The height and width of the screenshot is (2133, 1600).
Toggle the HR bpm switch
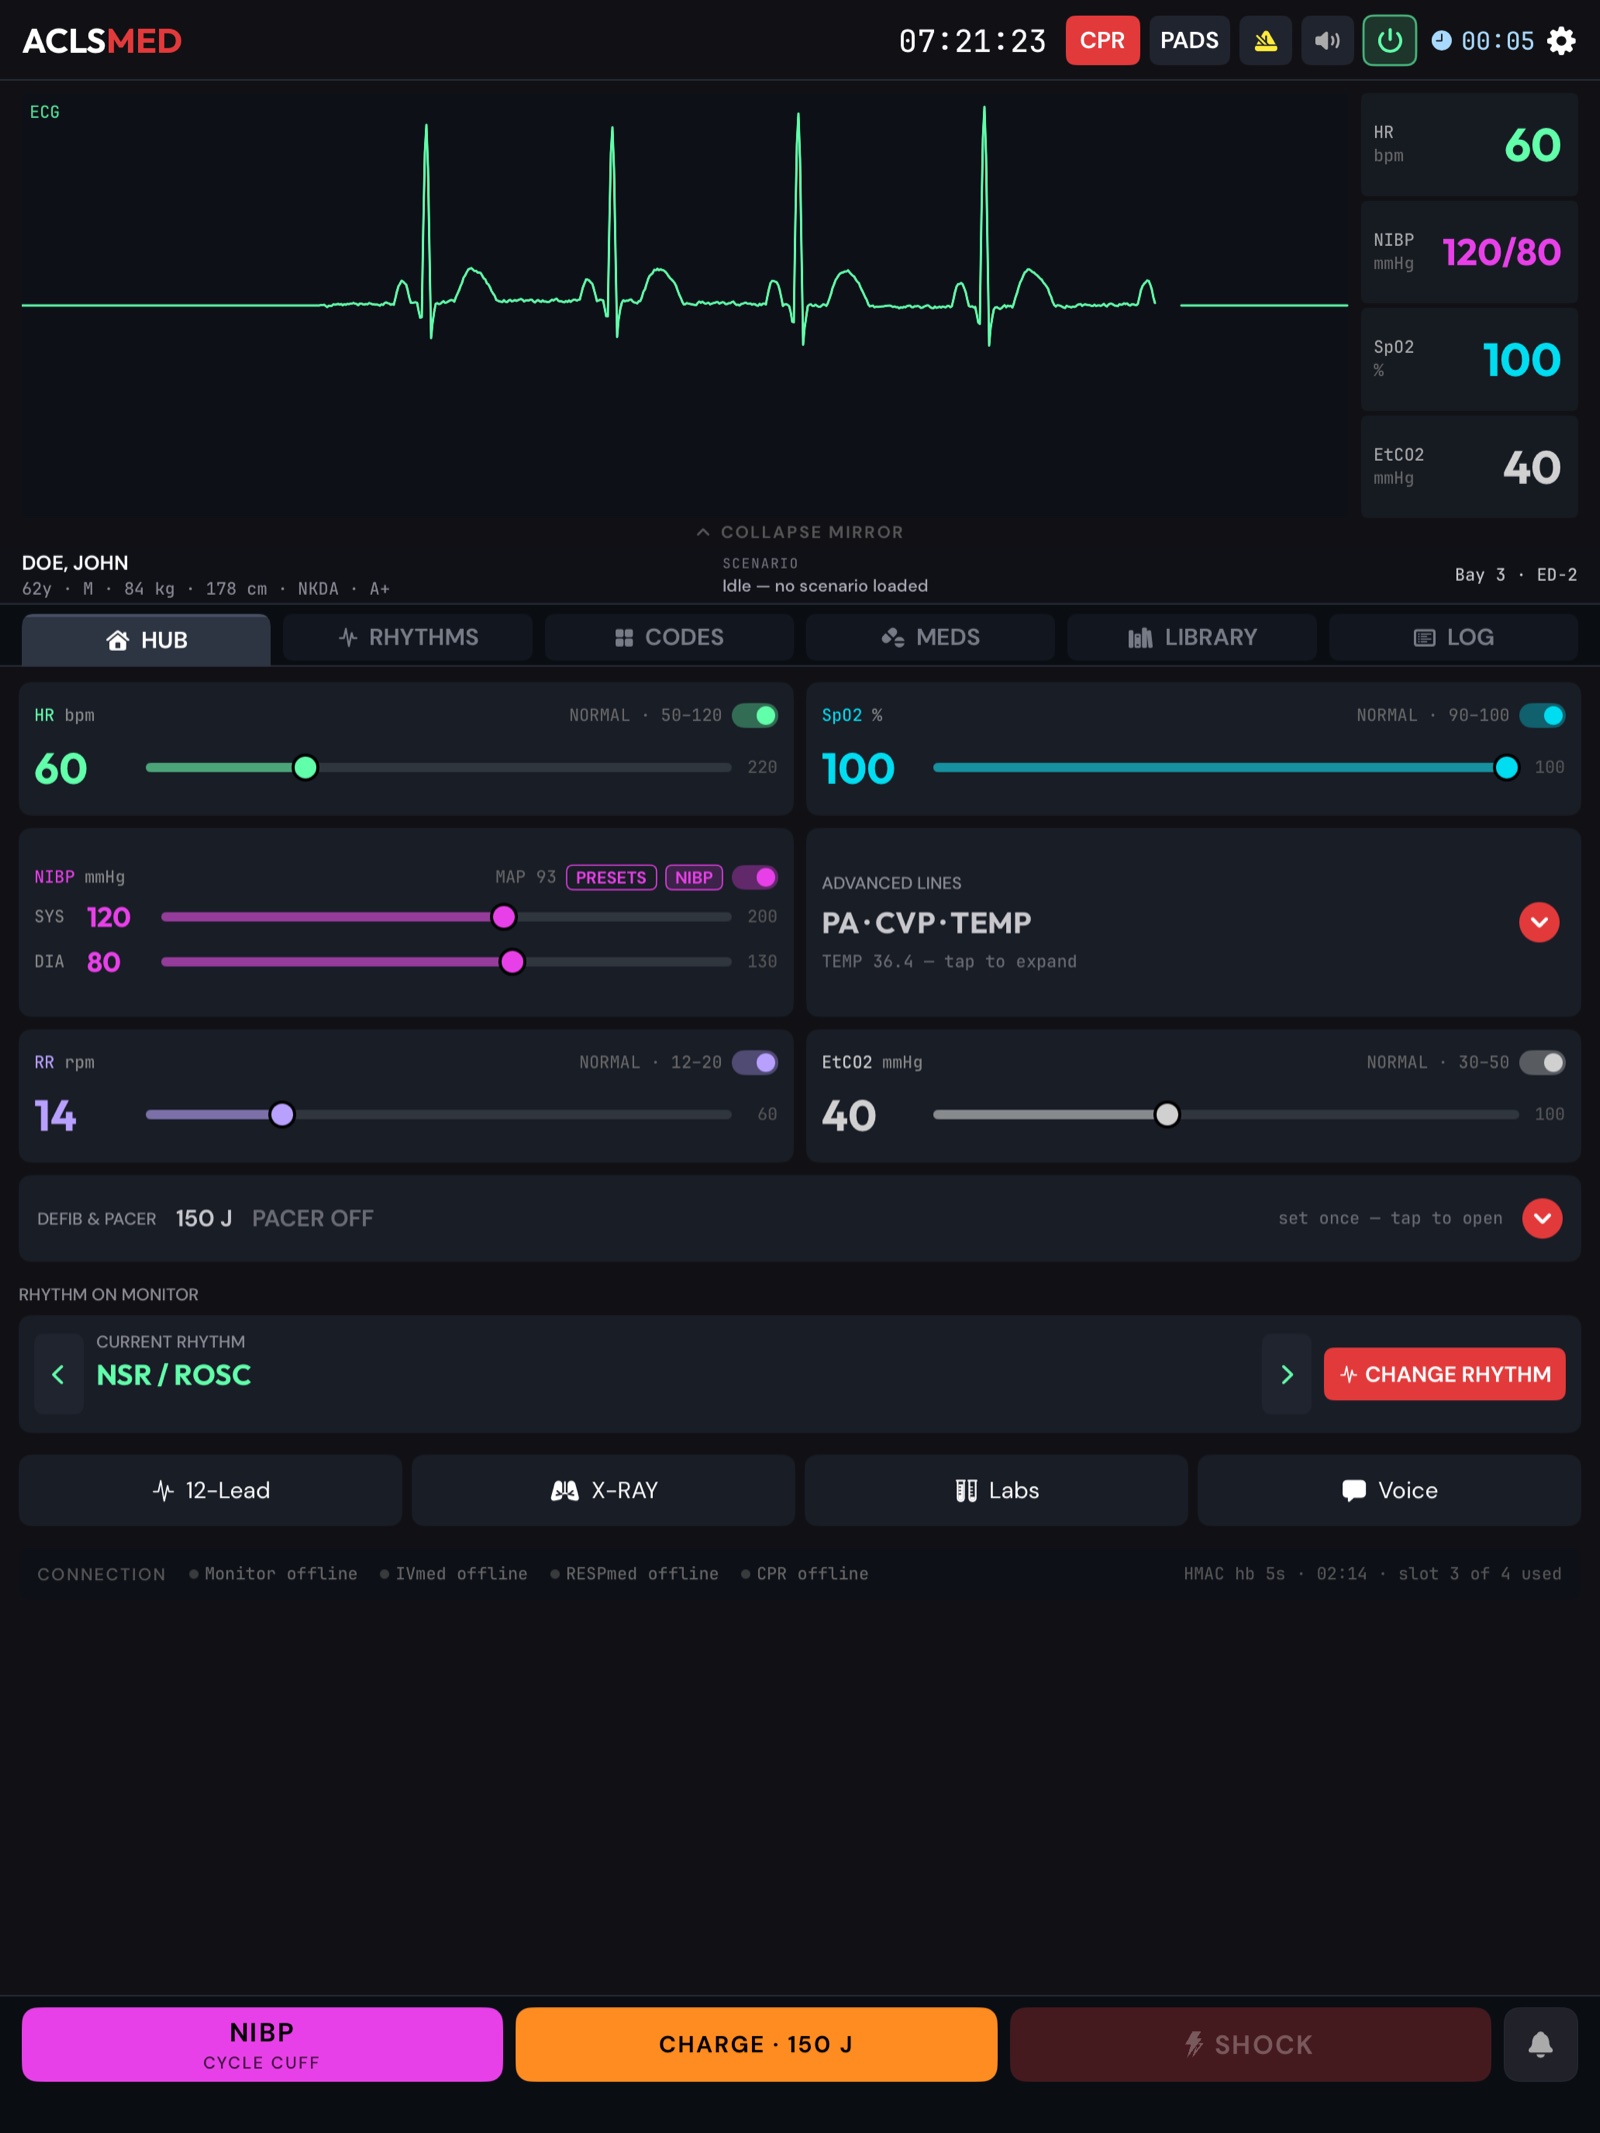pos(755,715)
